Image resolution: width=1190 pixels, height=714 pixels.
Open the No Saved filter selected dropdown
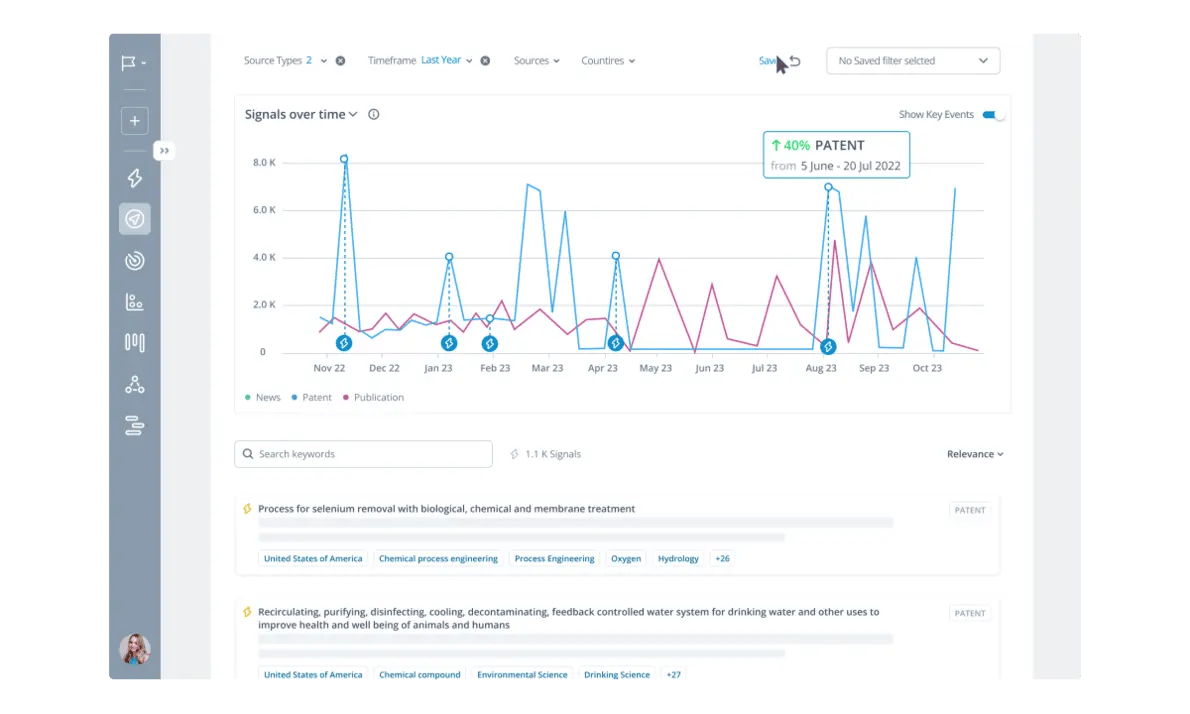(x=912, y=60)
